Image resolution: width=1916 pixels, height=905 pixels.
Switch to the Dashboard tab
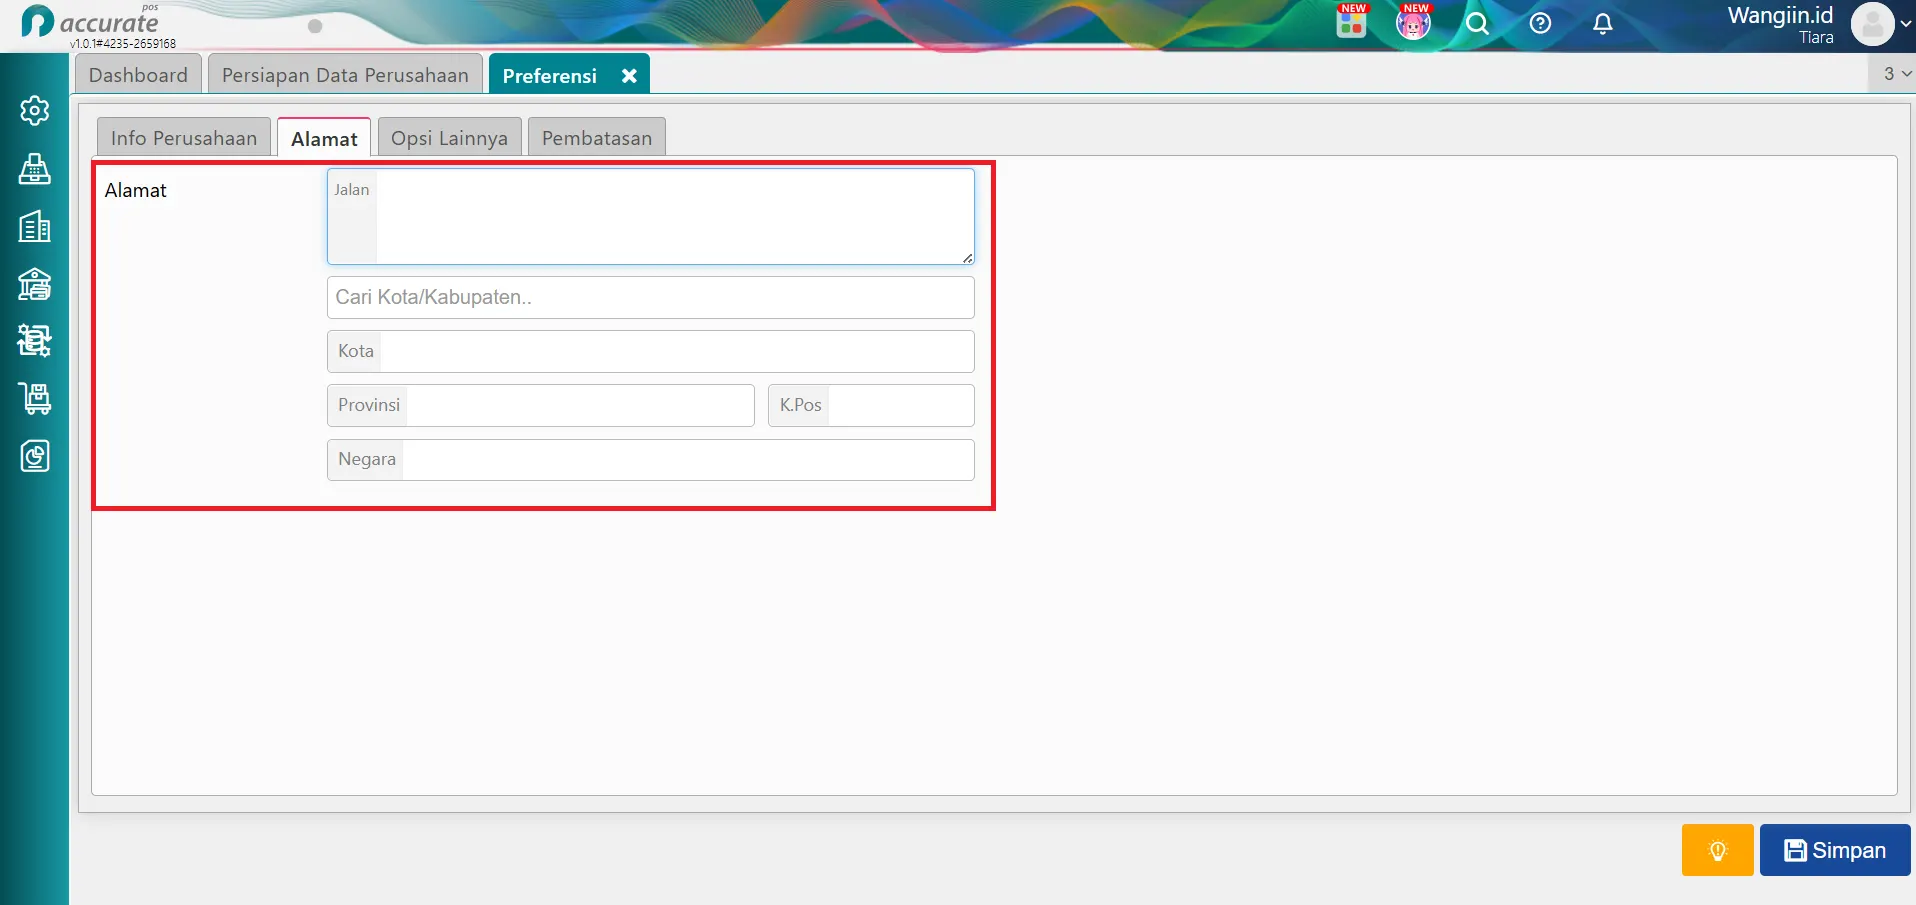click(138, 75)
